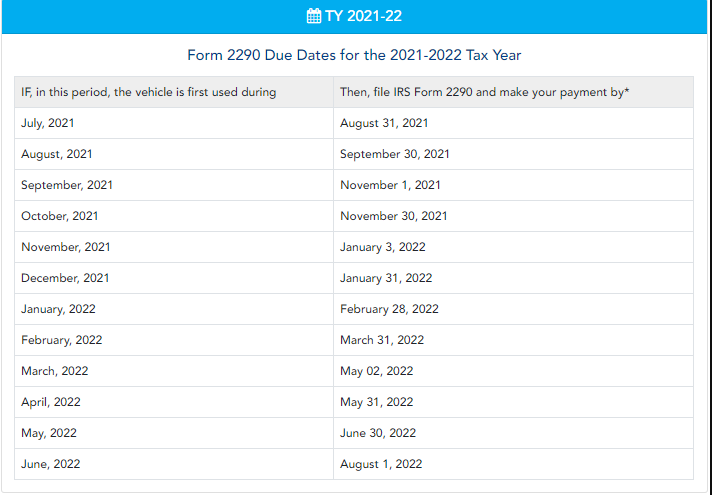The image size is (712, 495).
Task: Select the 'July, 2021' cell
Action: point(174,123)
